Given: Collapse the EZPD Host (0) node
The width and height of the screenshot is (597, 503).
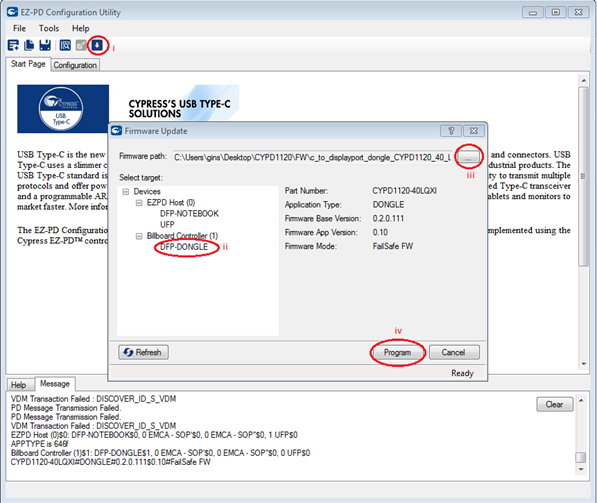Looking at the screenshot, I should (139, 203).
